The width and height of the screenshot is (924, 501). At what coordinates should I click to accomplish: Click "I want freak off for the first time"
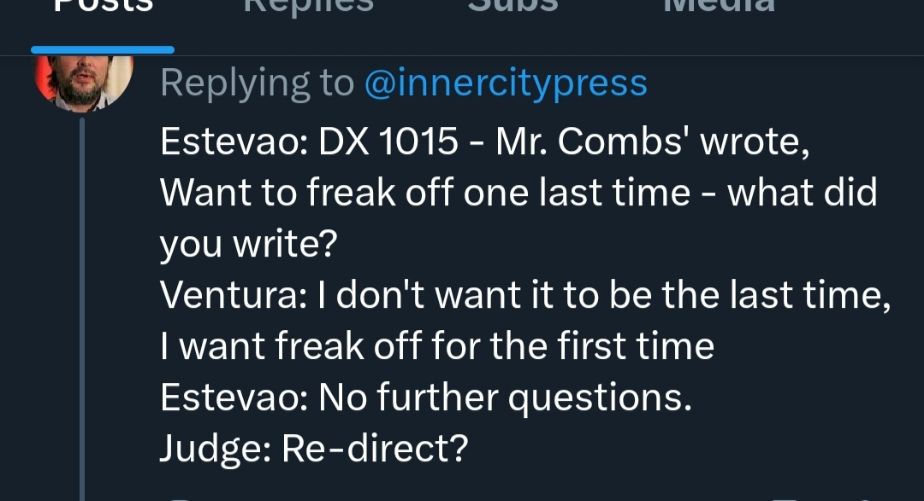coord(437,347)
